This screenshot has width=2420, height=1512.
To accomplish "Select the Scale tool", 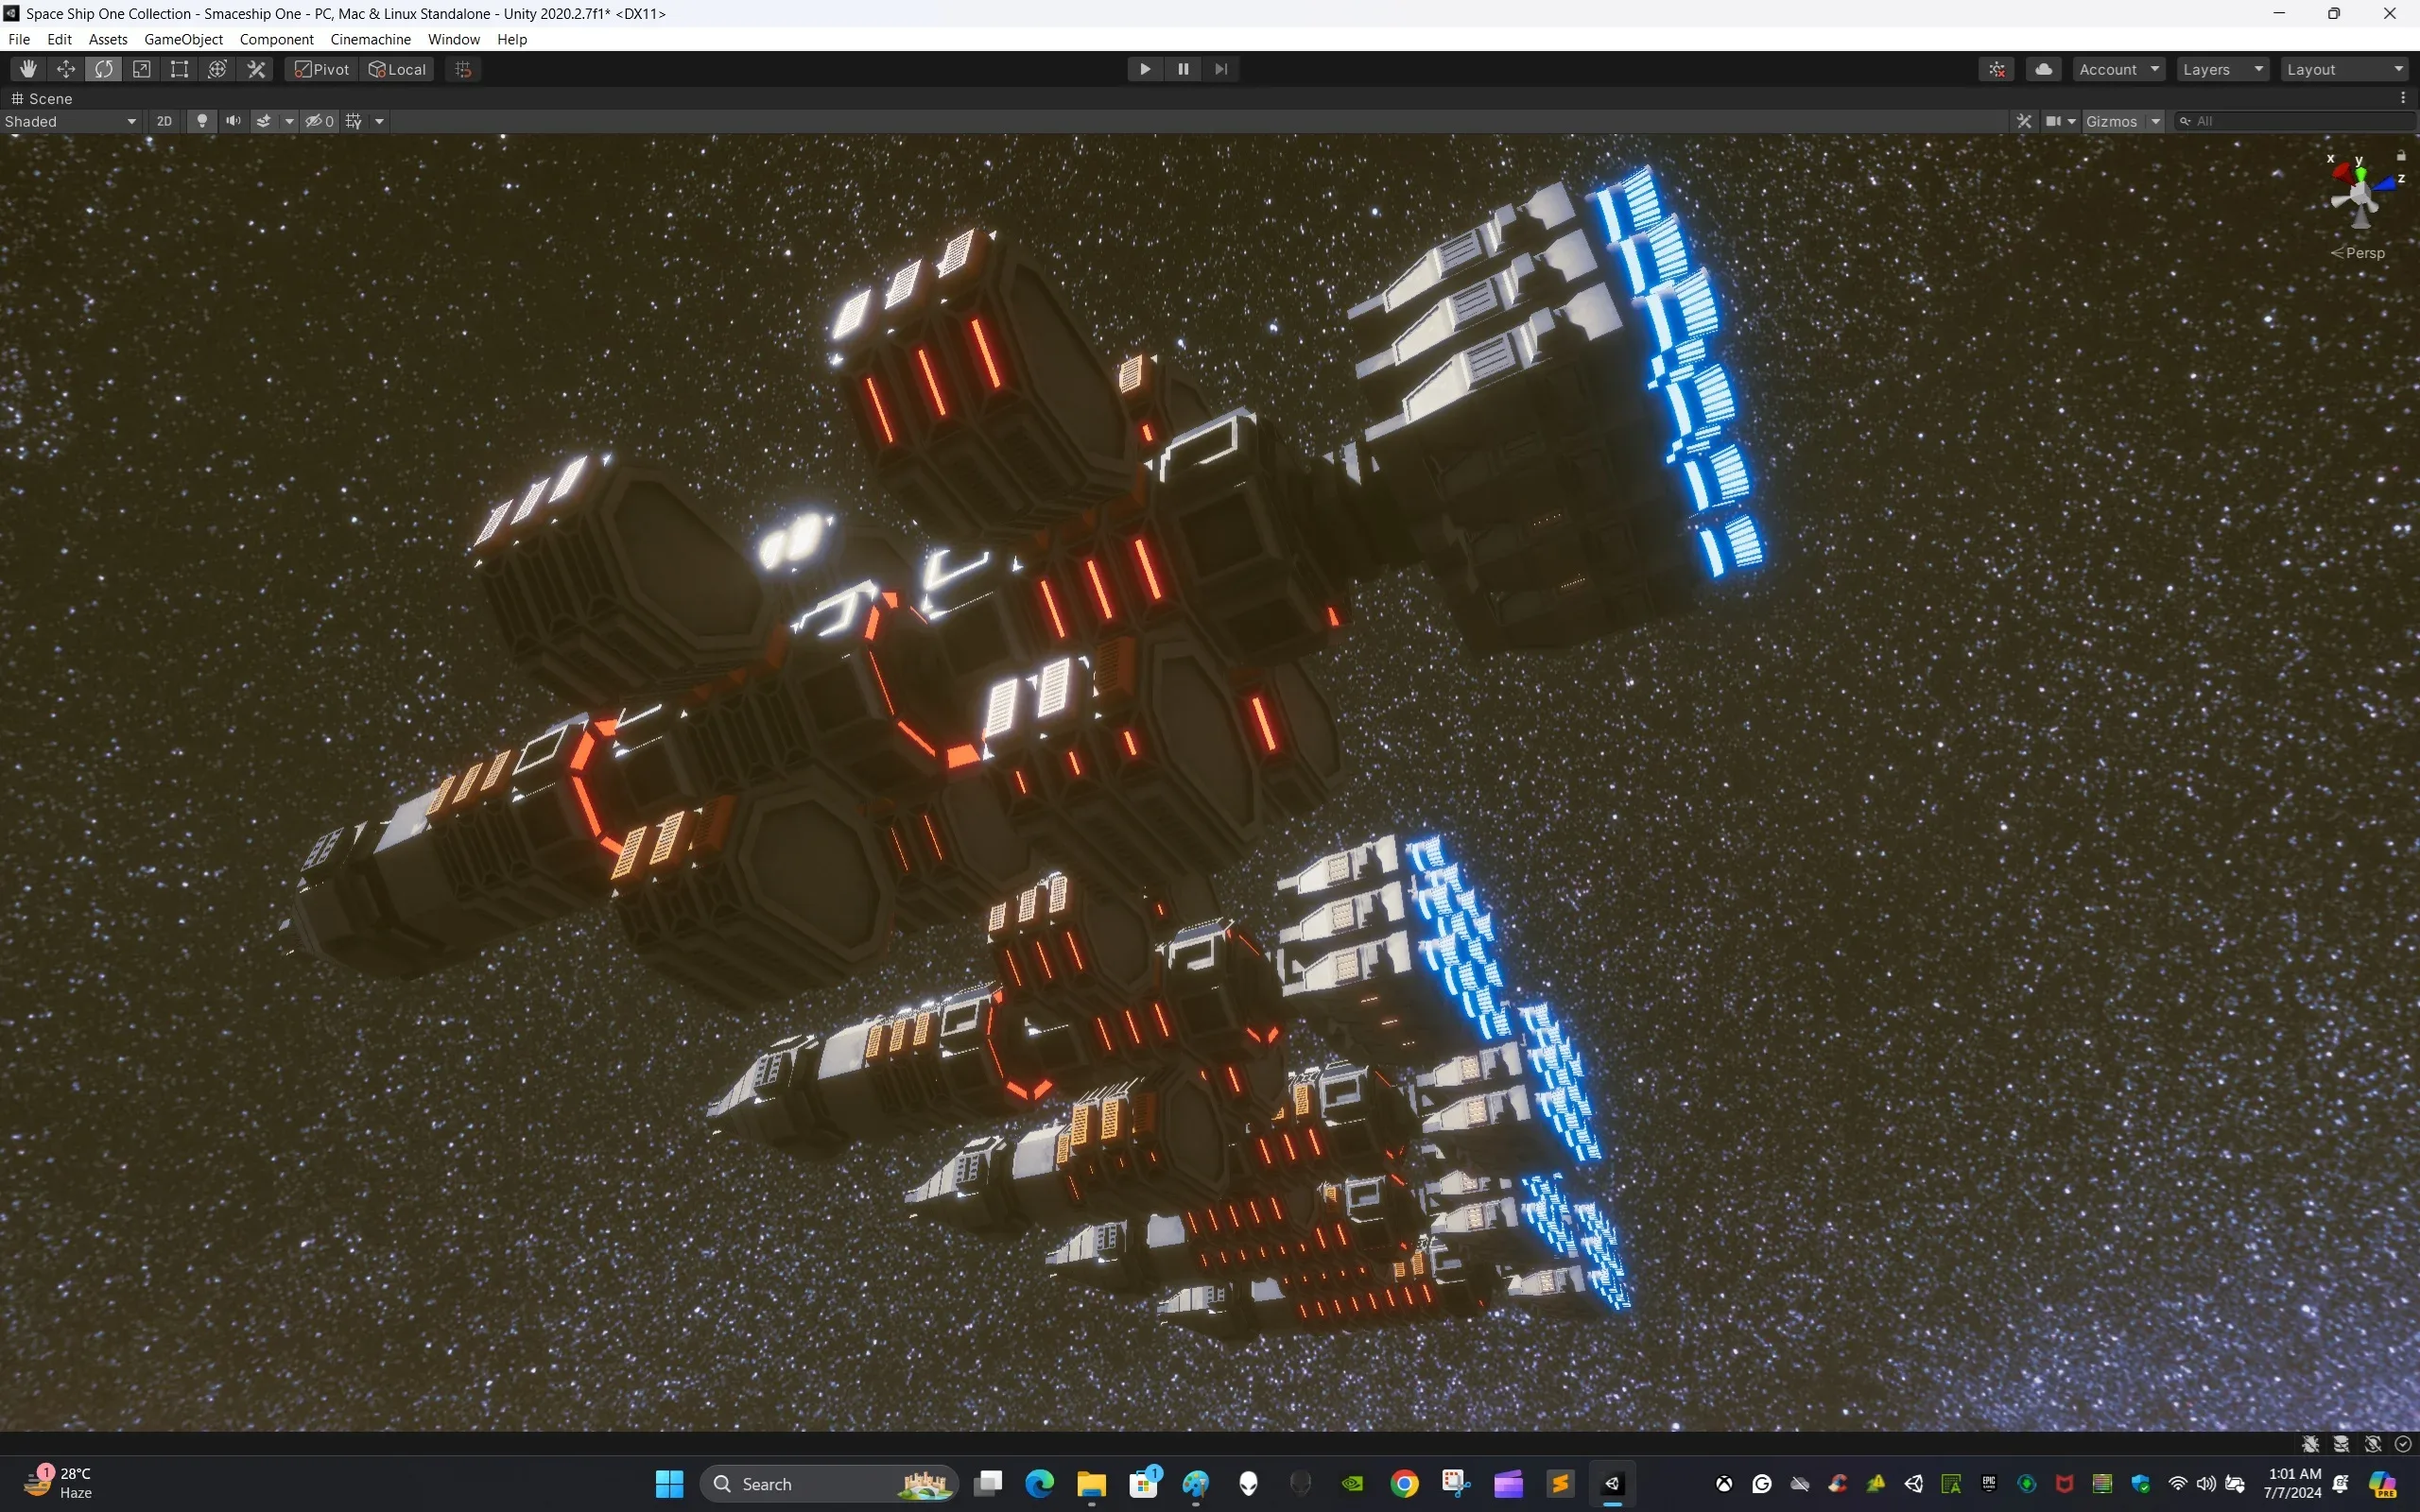I will [x=141, y=68].
